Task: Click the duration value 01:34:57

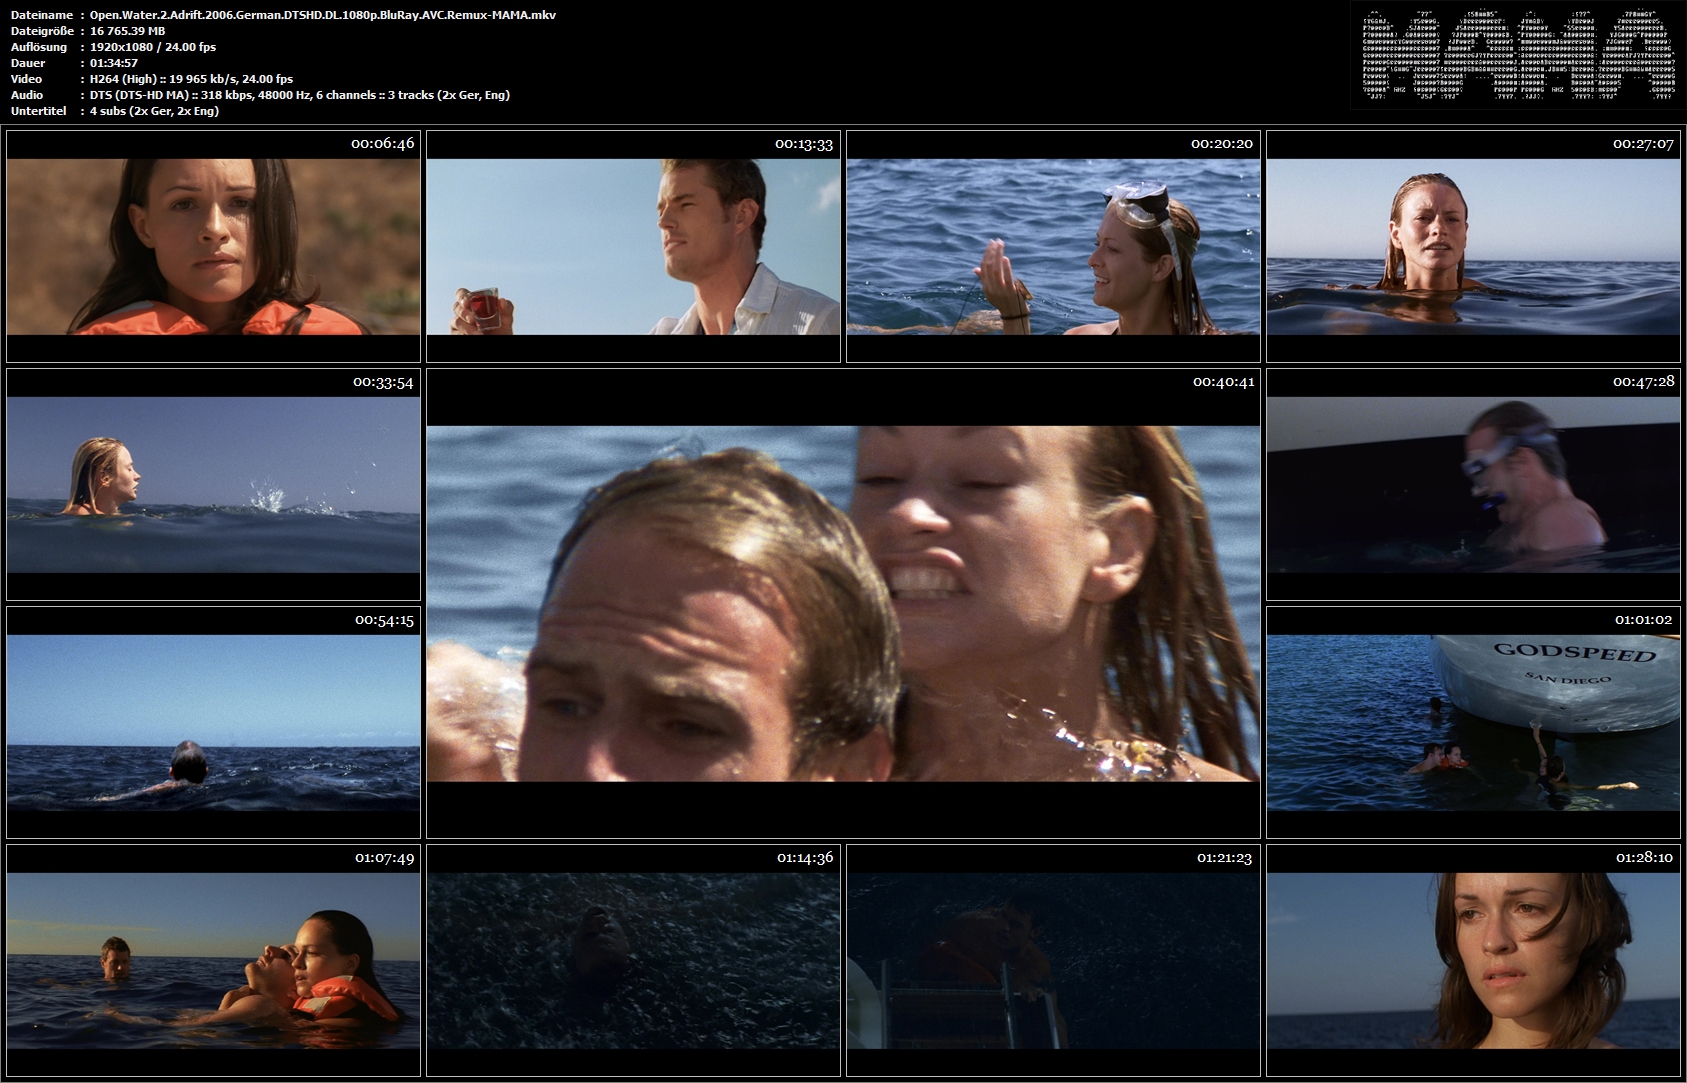Action: (x=114, y=63)
